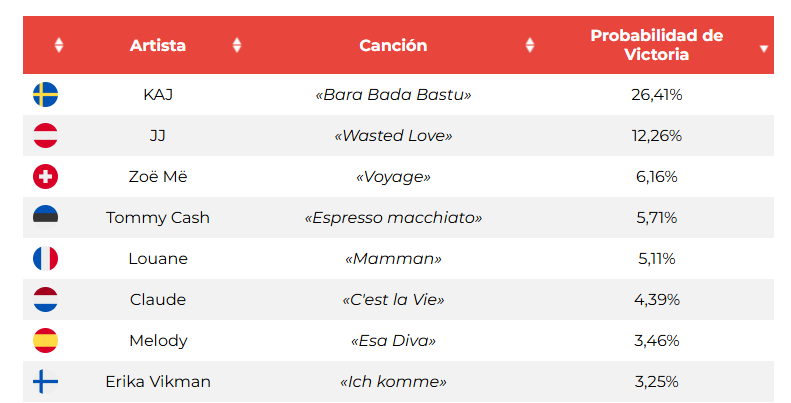Click the France flag icon

45,258
